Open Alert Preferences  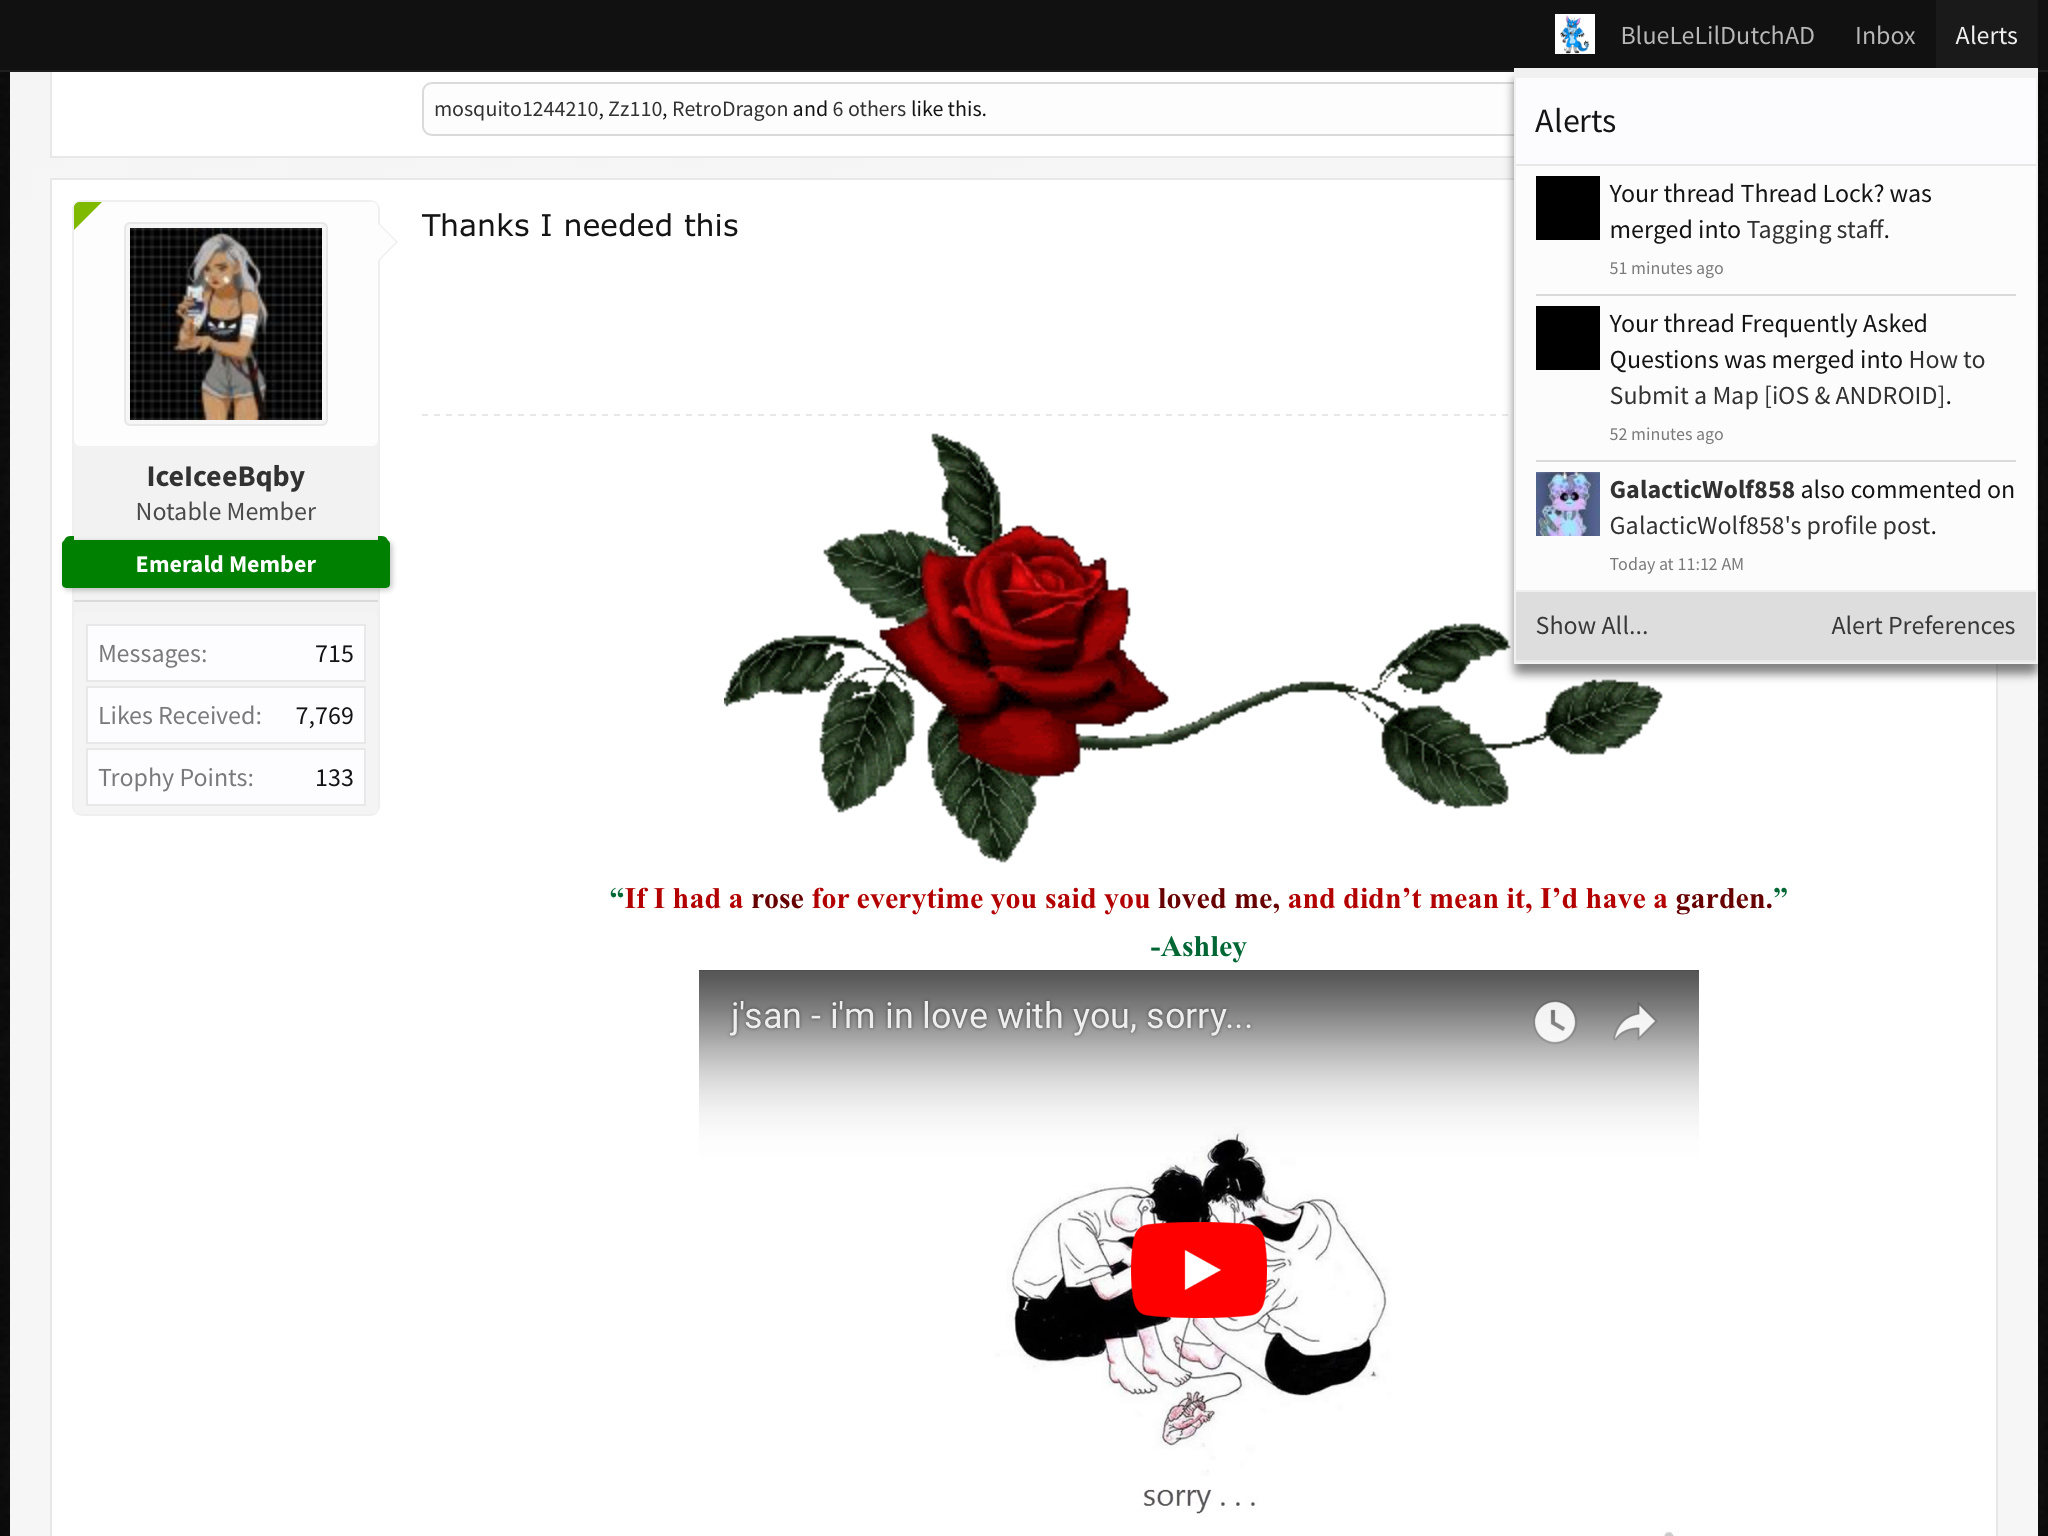click(1923, 626)
